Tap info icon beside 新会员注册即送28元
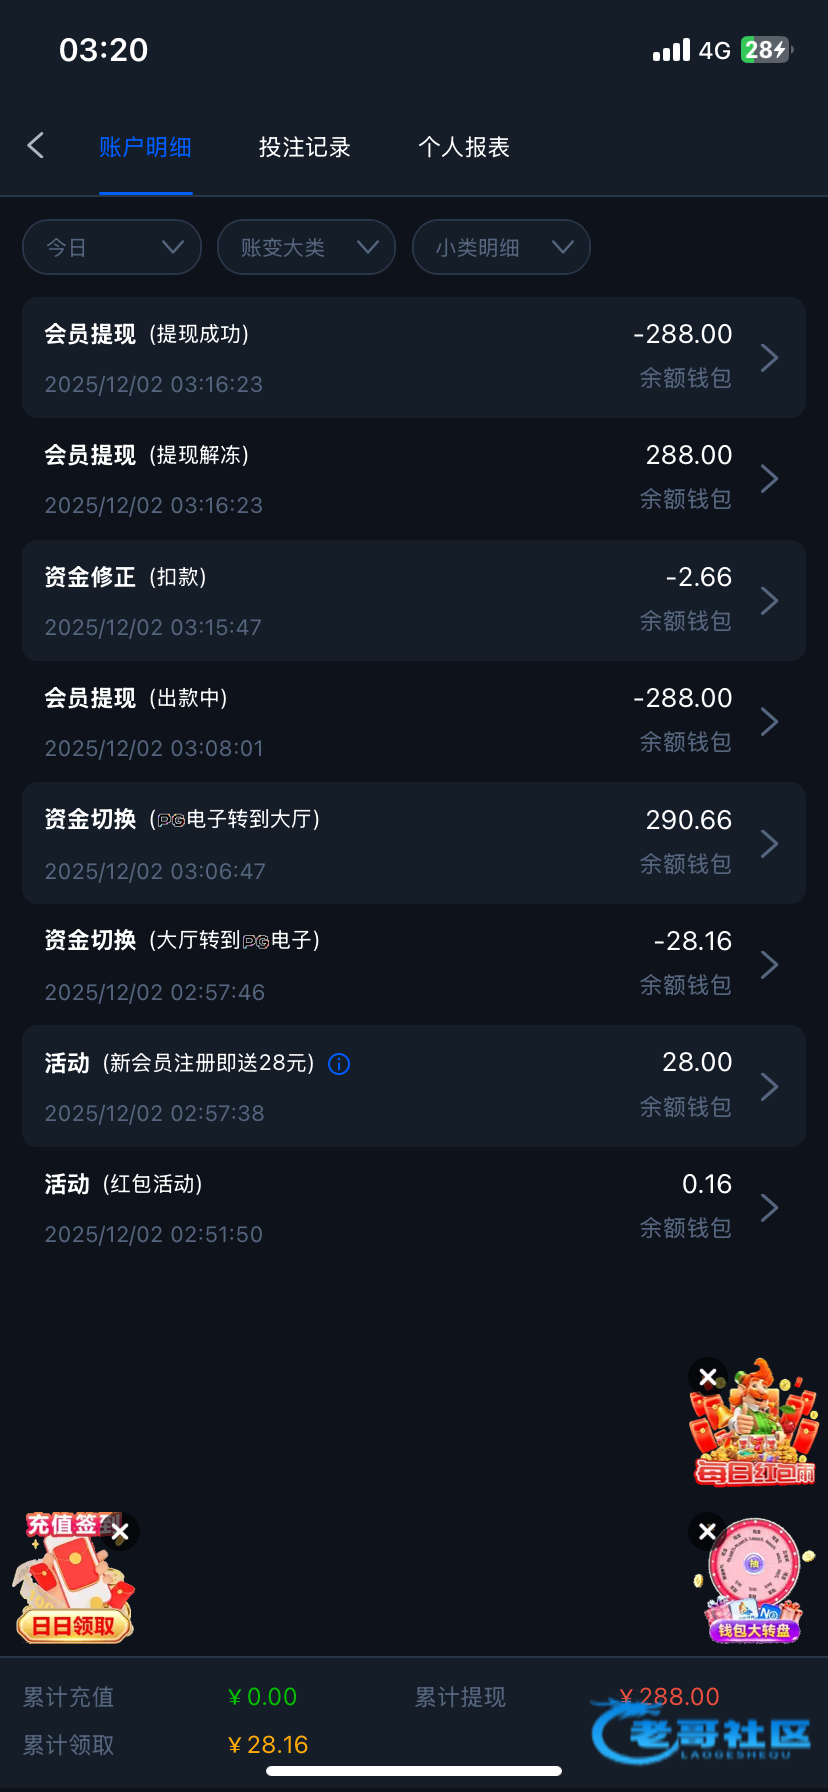This screenshot has height=1792, width=828. coord(339,1064)
